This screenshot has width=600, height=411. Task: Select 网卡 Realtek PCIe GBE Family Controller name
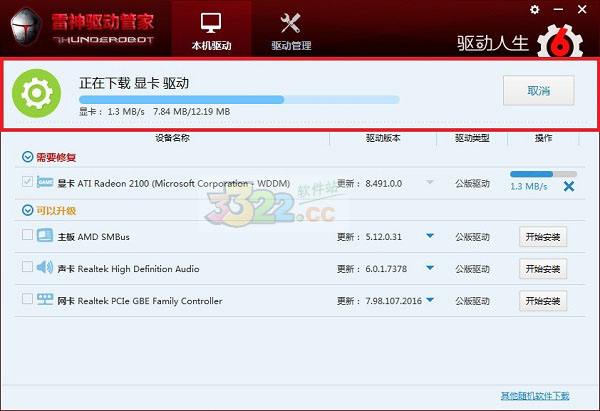[x=140, y=301]
